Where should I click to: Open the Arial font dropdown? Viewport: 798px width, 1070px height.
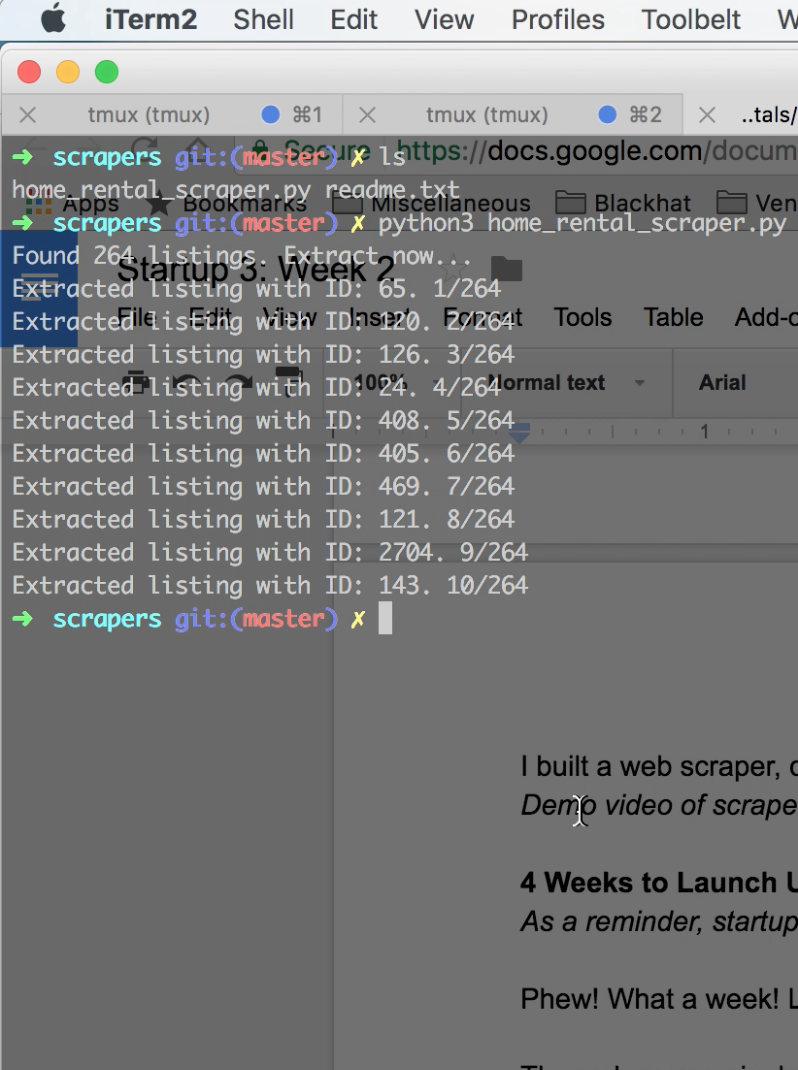point(724,382)
